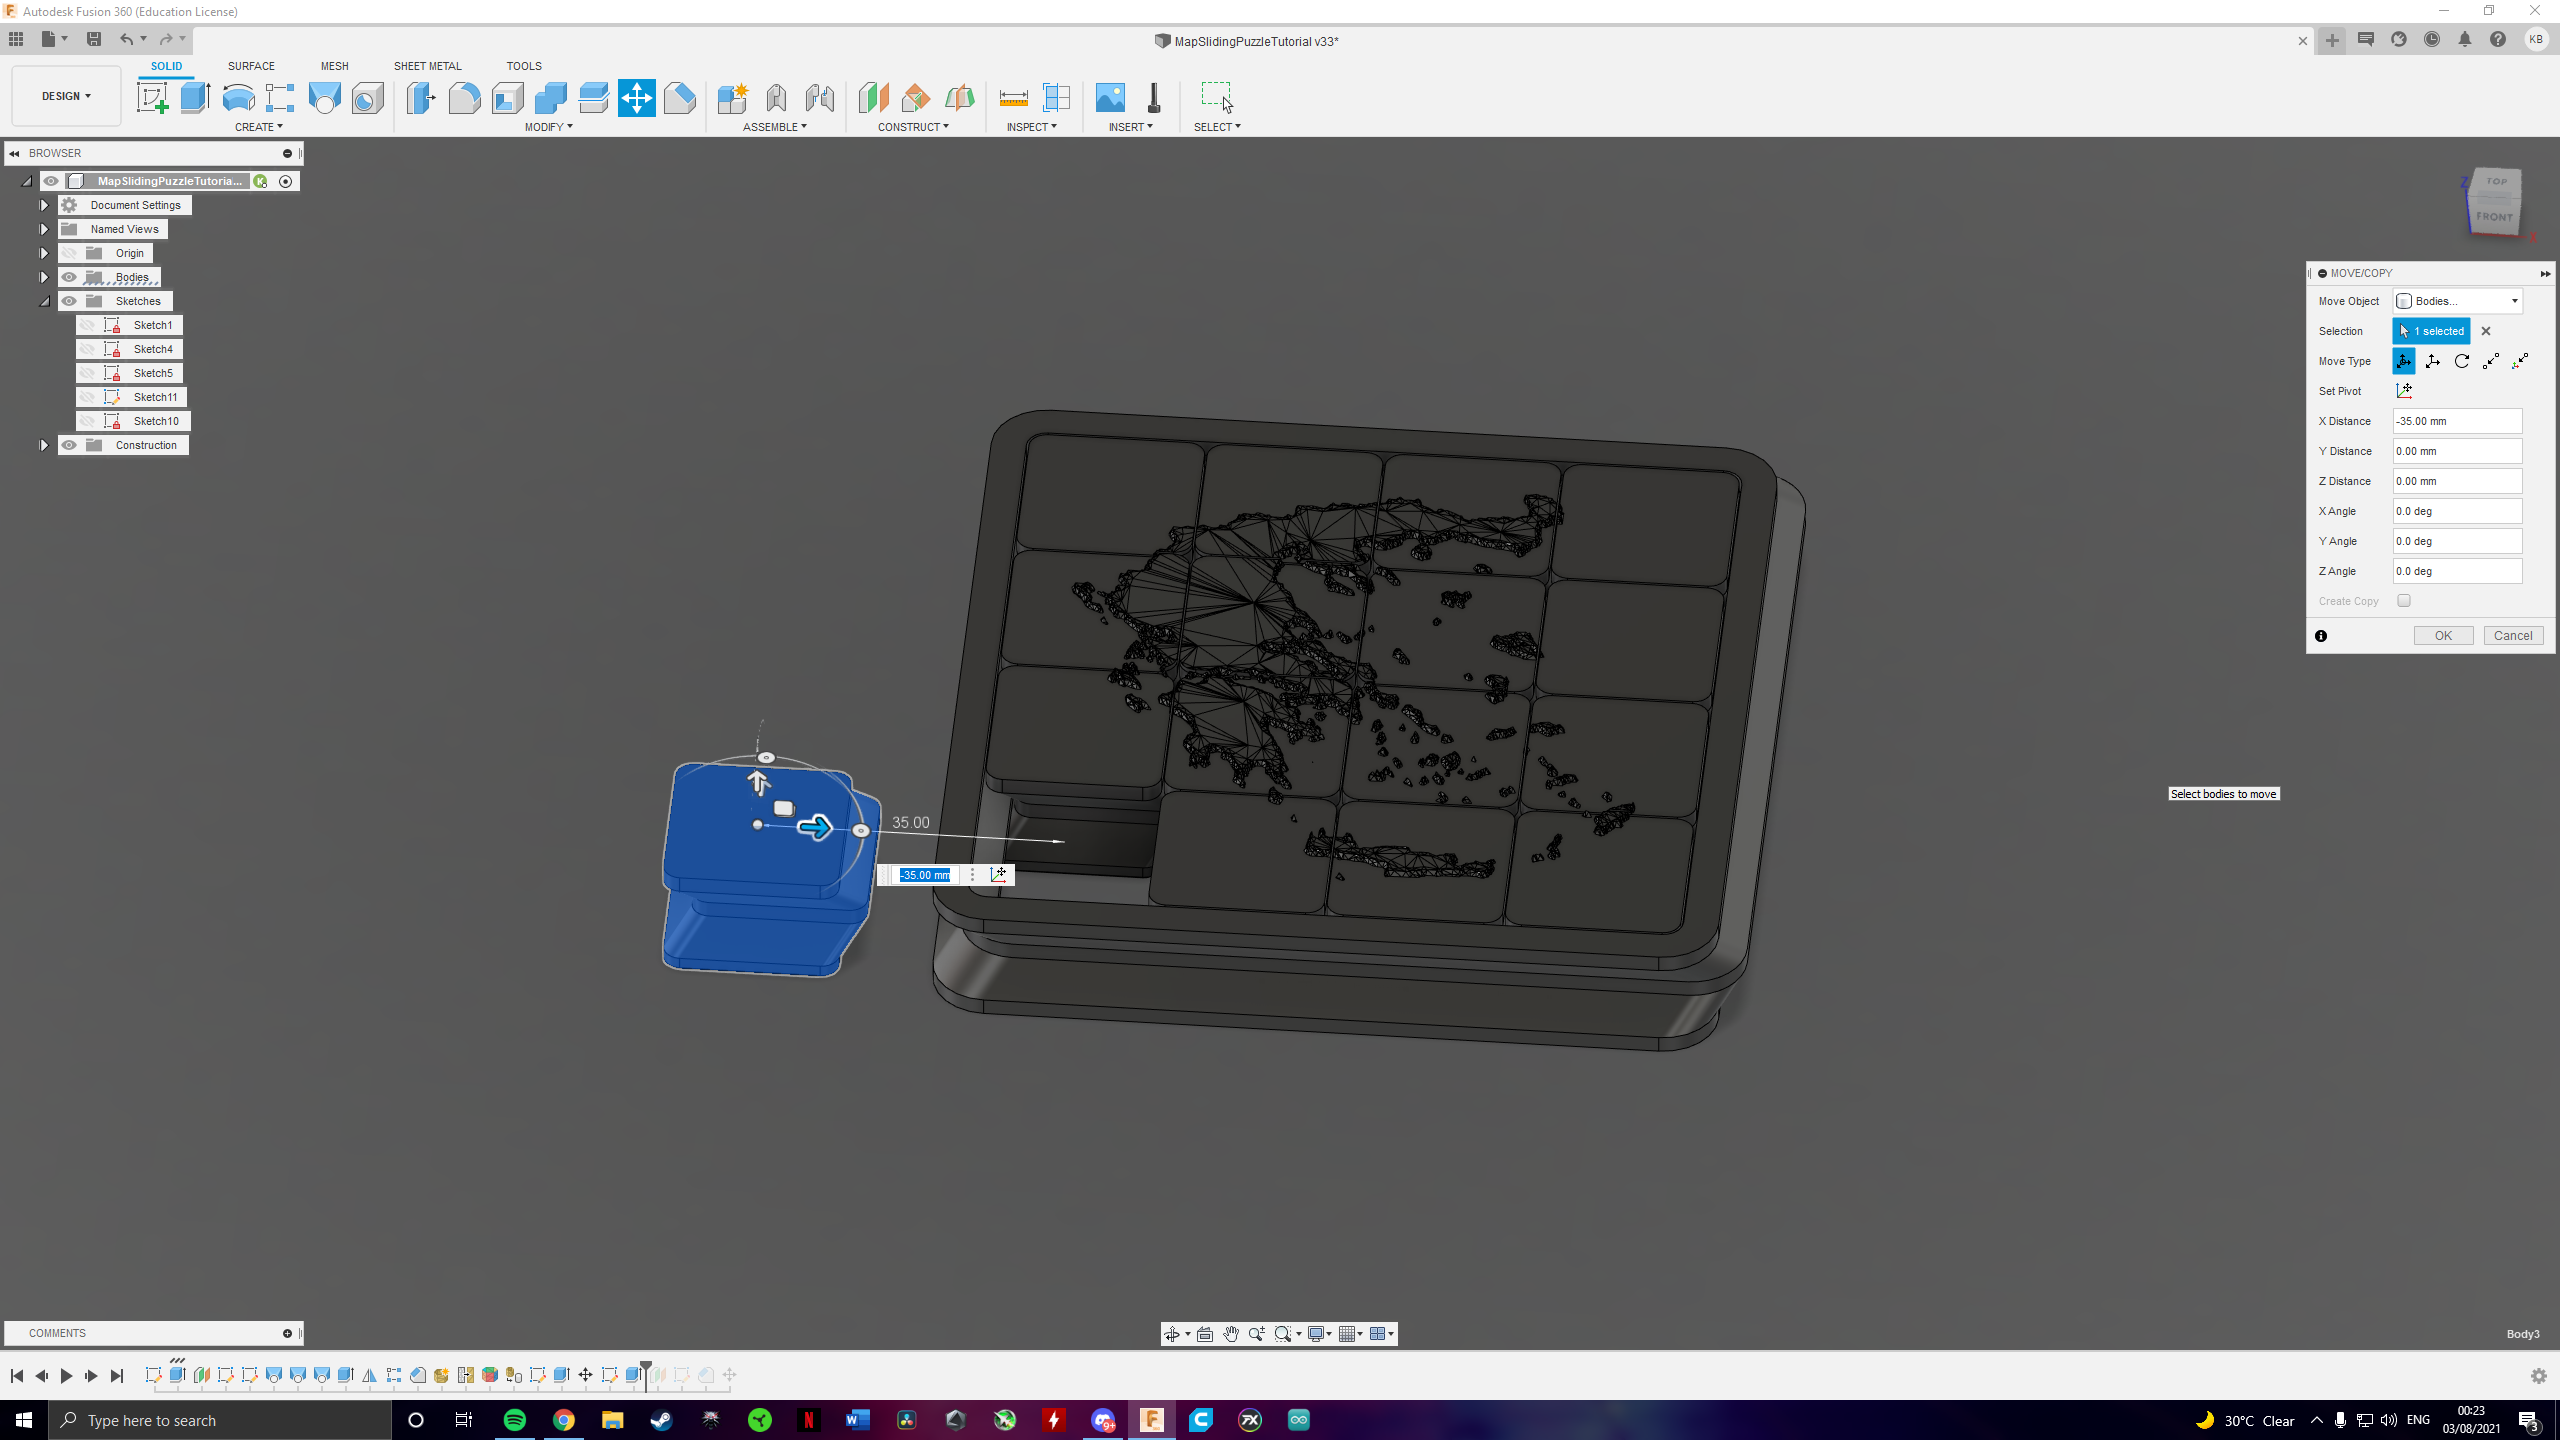Hide the Sketches folder with its eye icon

click(x=70, y=301)
